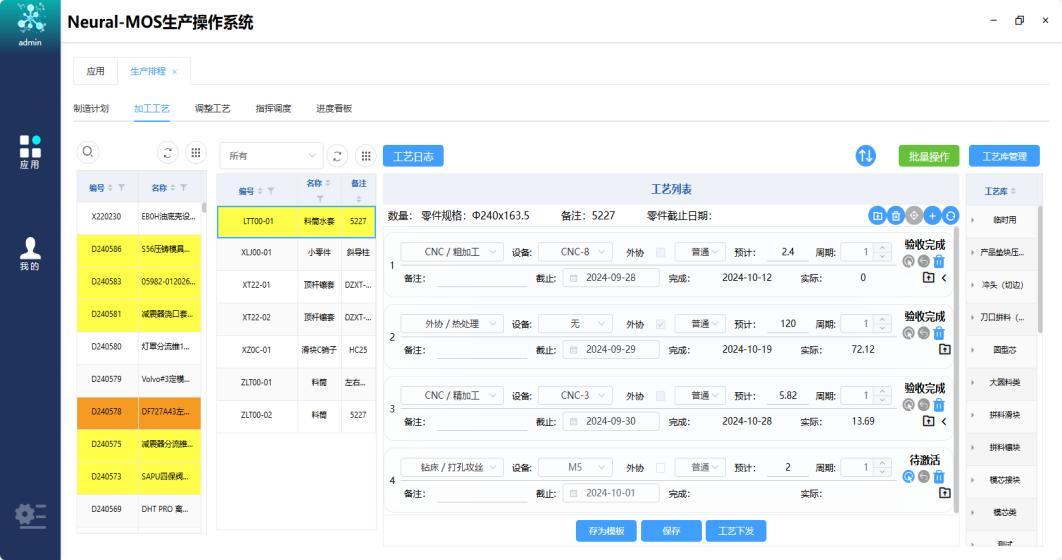Click the 2024-09-28 deadline date field
This screenshot has width=1062, height=560.
click(x=610, y=277)
